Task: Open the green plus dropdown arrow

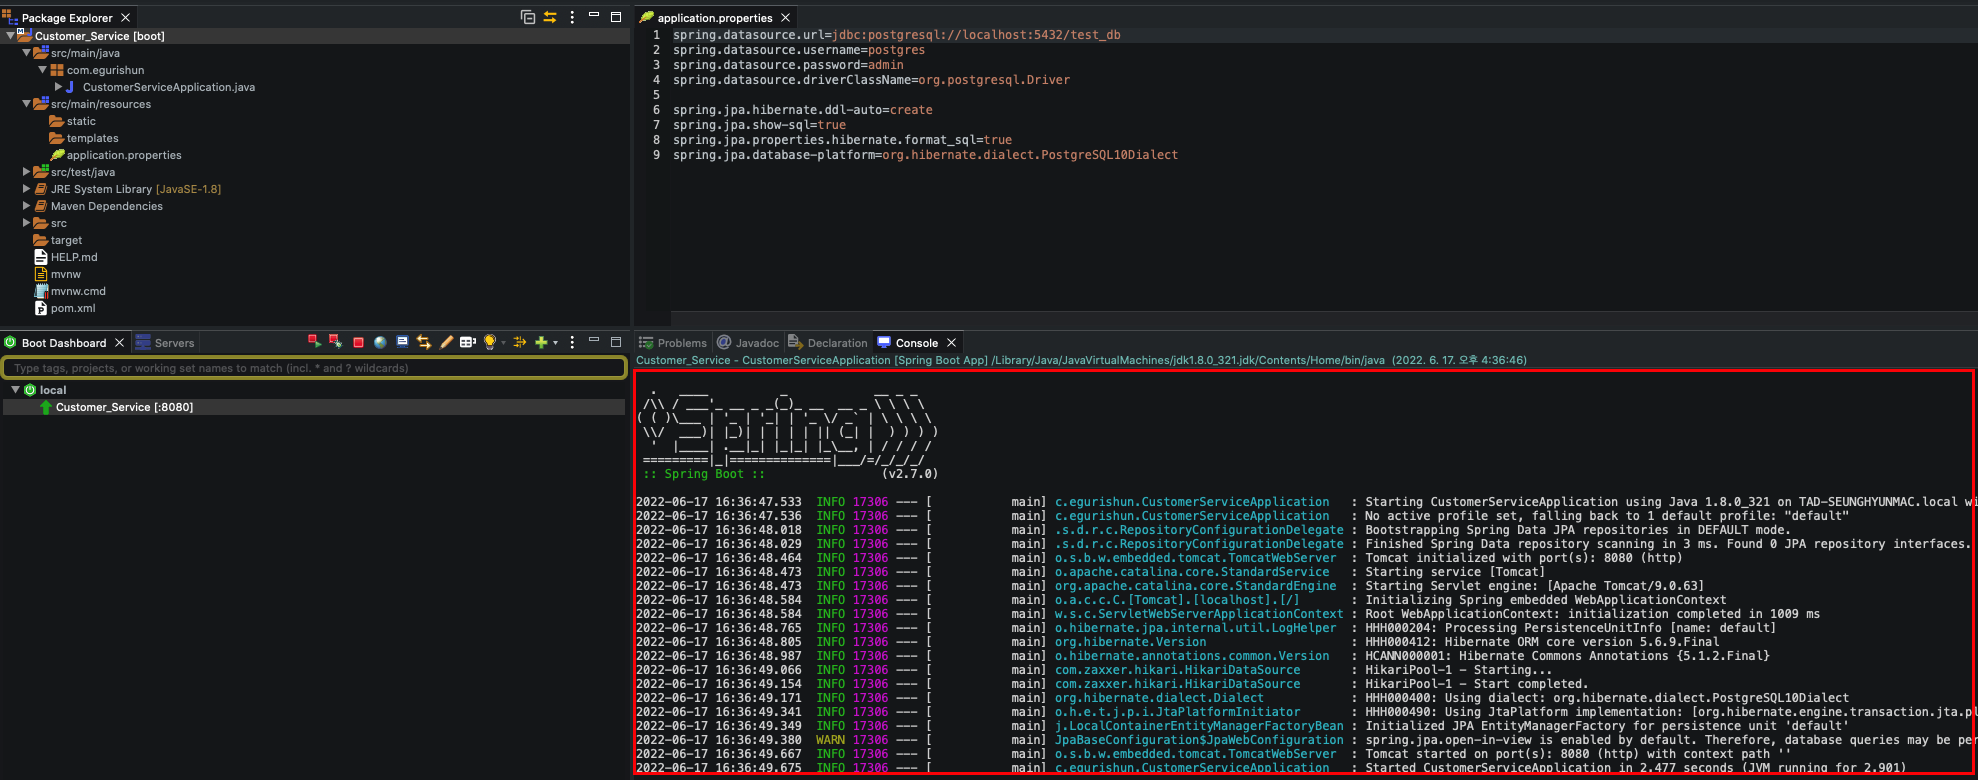Action: (555, 343)
